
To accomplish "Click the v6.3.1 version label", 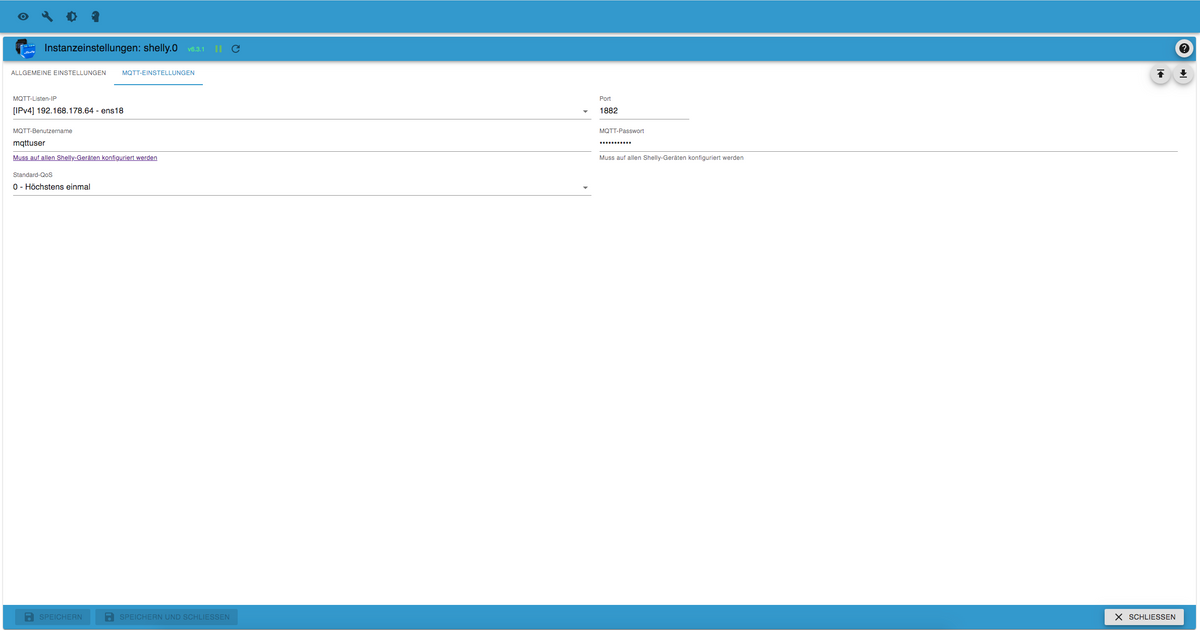I will pos(196,49).
